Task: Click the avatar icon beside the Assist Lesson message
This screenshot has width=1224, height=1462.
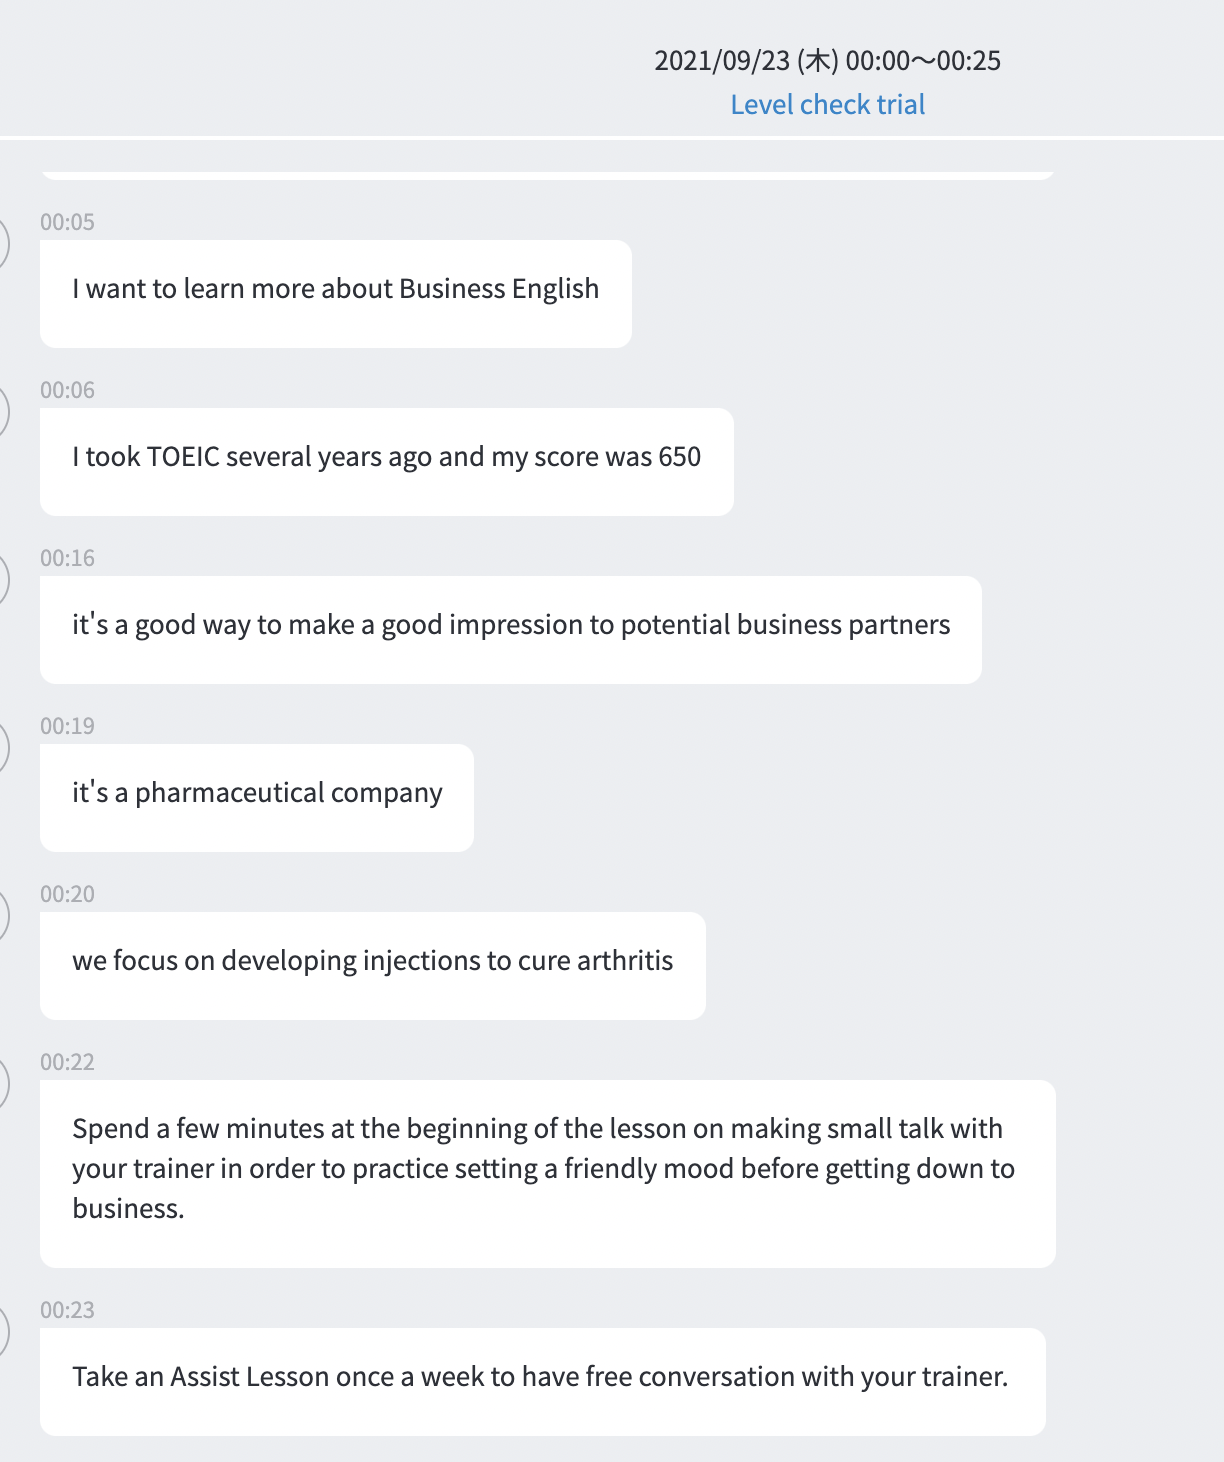Action: pyautogui.click(x=3, y=1332)
